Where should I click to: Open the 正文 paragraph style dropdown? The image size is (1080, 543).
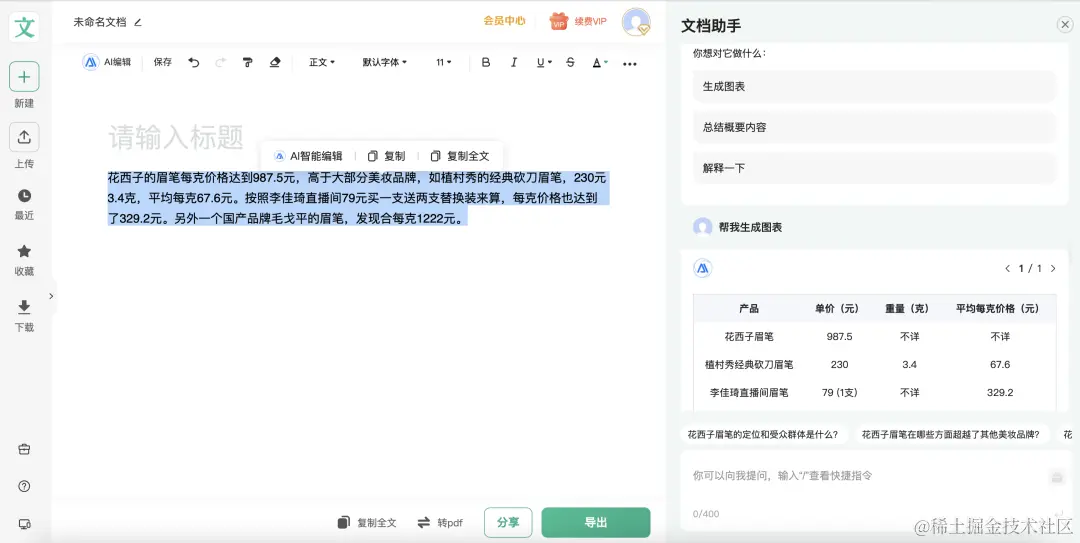(x=322, y=62)
